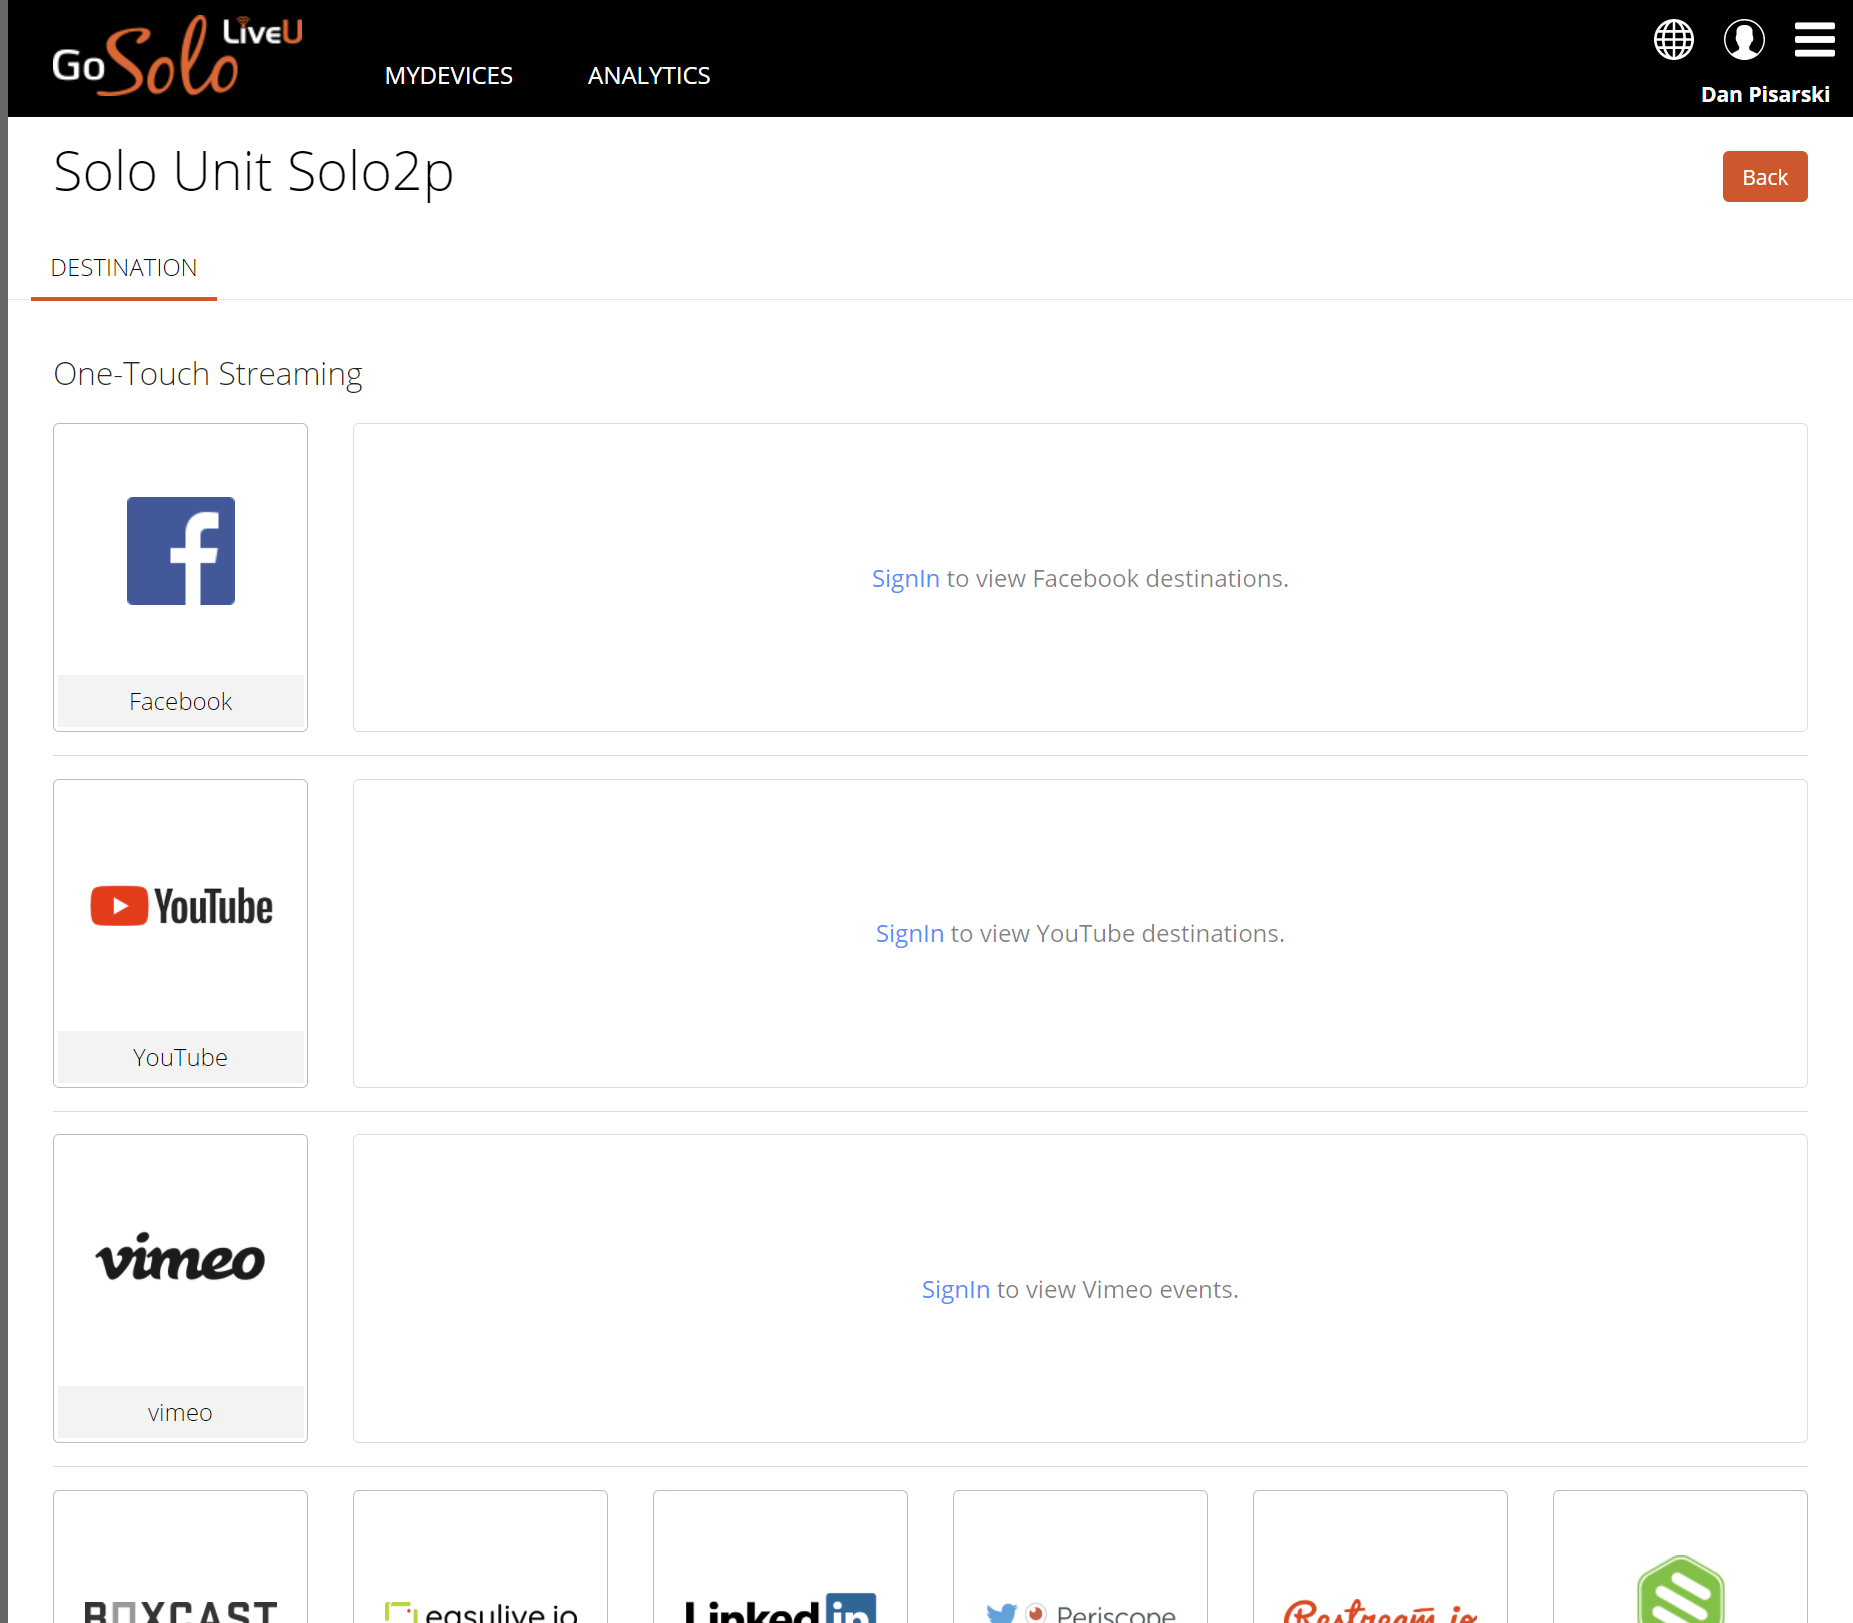Choose the easylive.io destination card

481,1557
